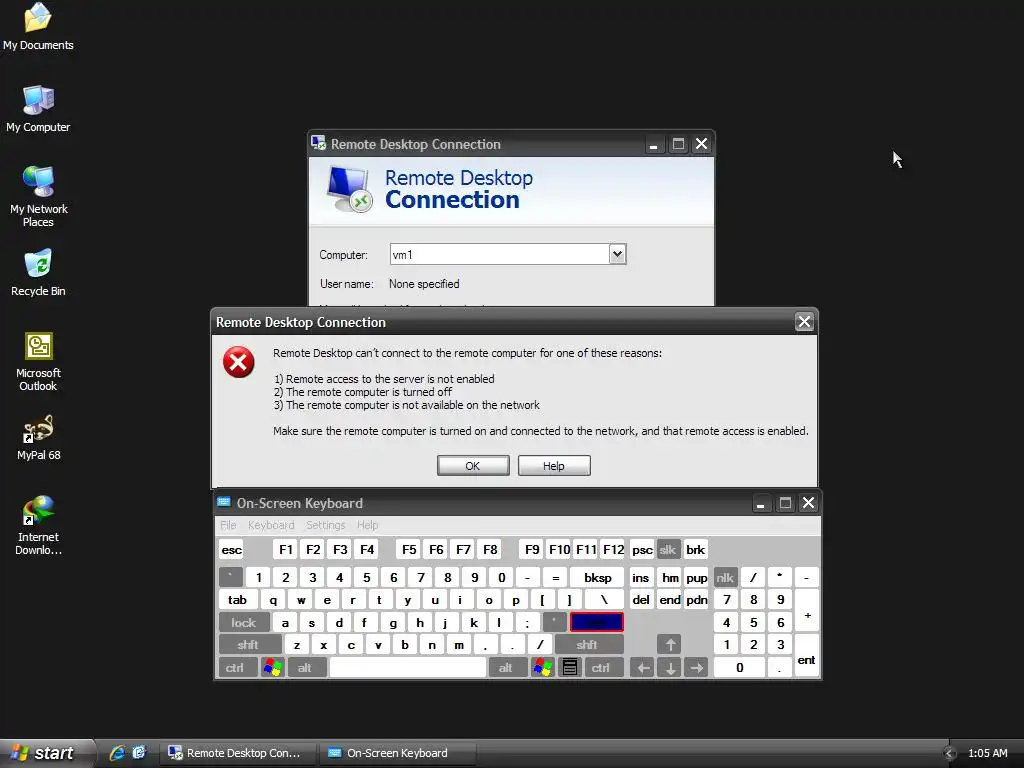Click the F1 key on On-Screen Keyboard
The height and width of the screenshot is (768, 1024).
285,549
